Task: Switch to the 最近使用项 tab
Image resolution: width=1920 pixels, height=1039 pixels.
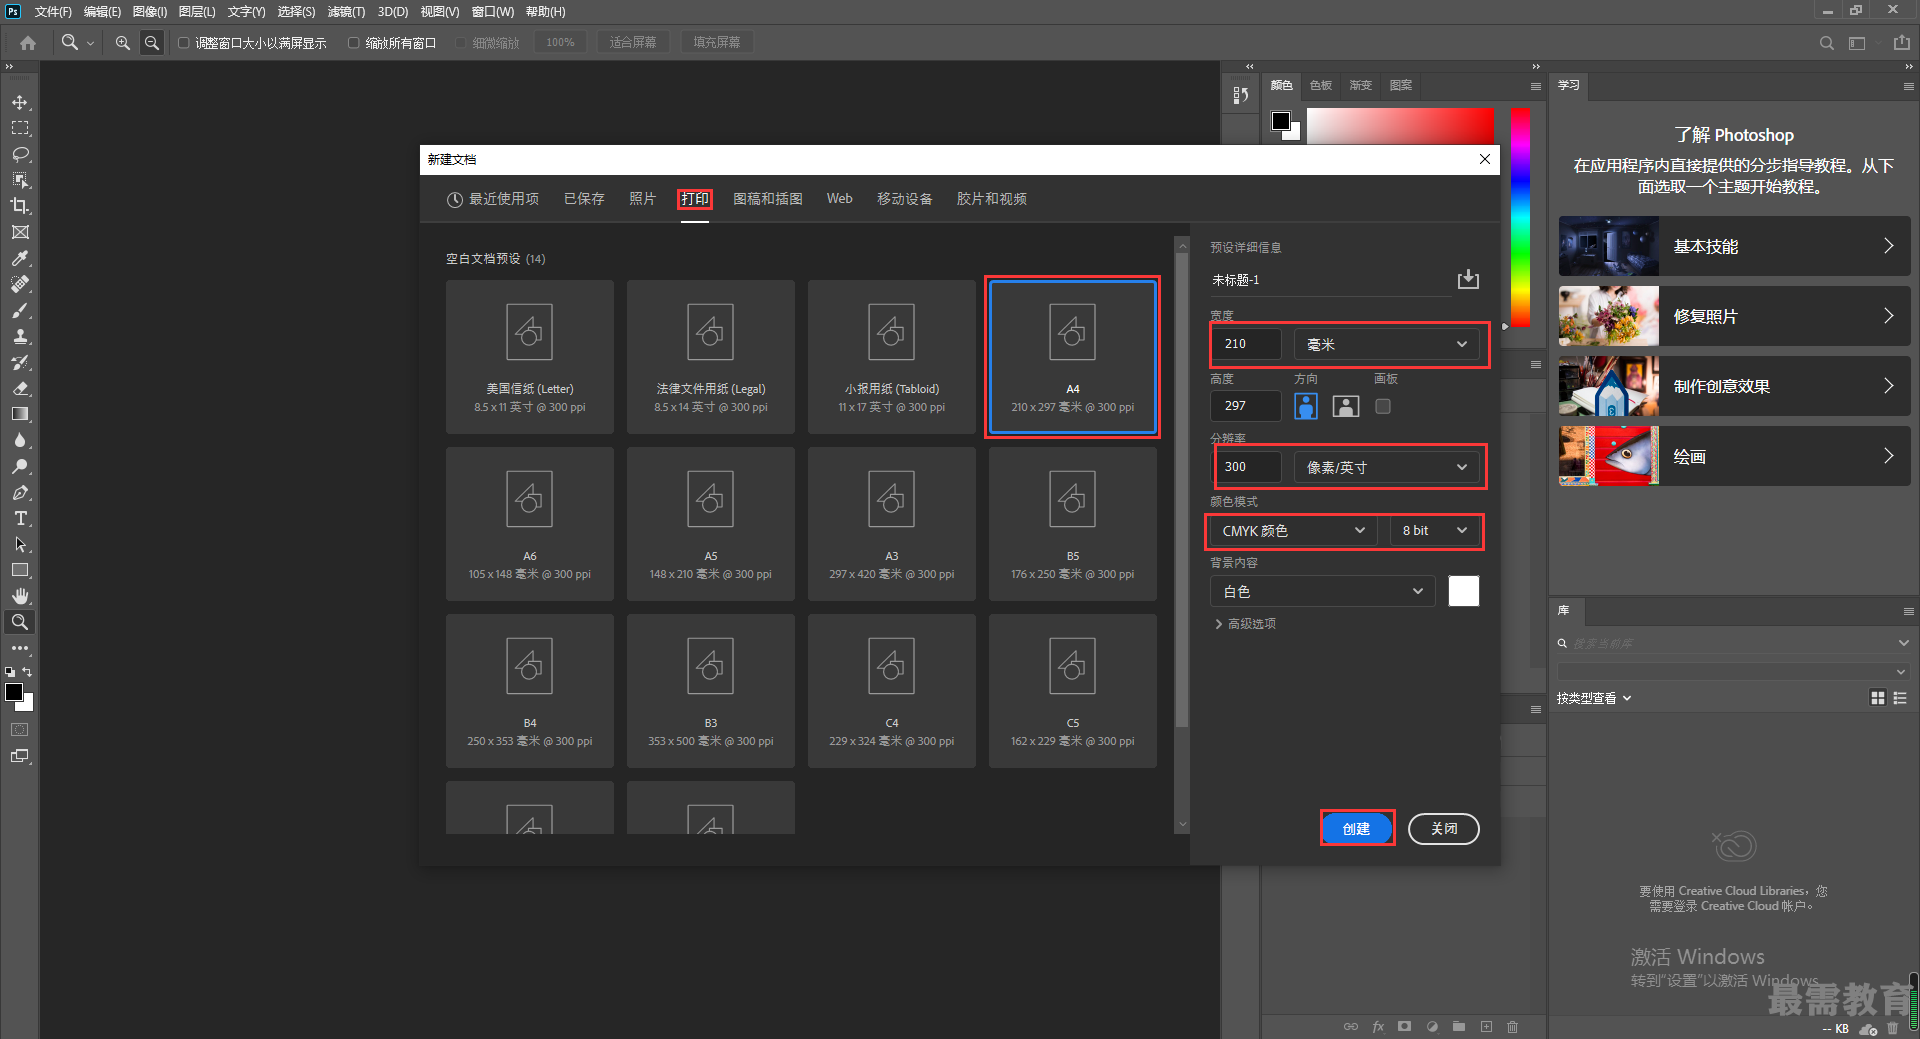Action: [493, 199]
